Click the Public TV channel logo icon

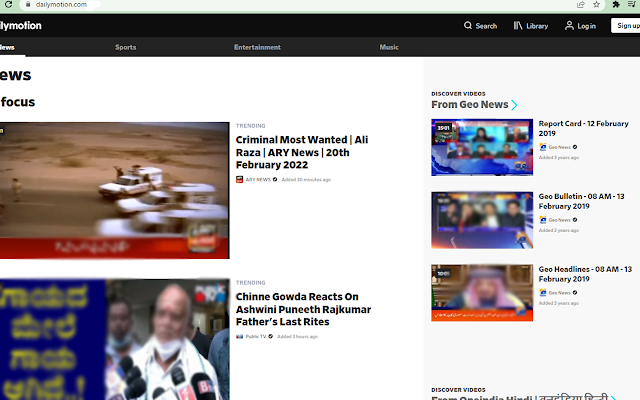pos(240,337)
